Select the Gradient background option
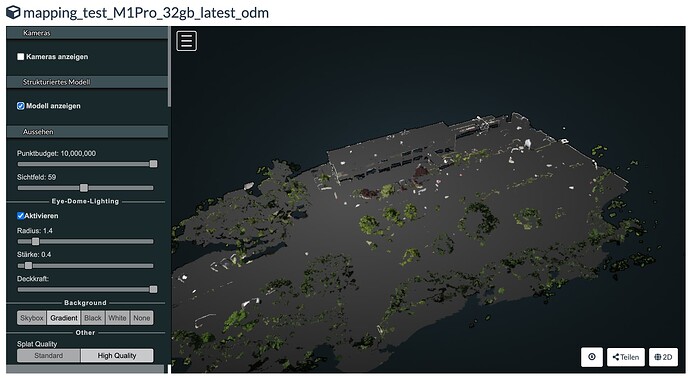Screen dimensions: 690x378 64,318
